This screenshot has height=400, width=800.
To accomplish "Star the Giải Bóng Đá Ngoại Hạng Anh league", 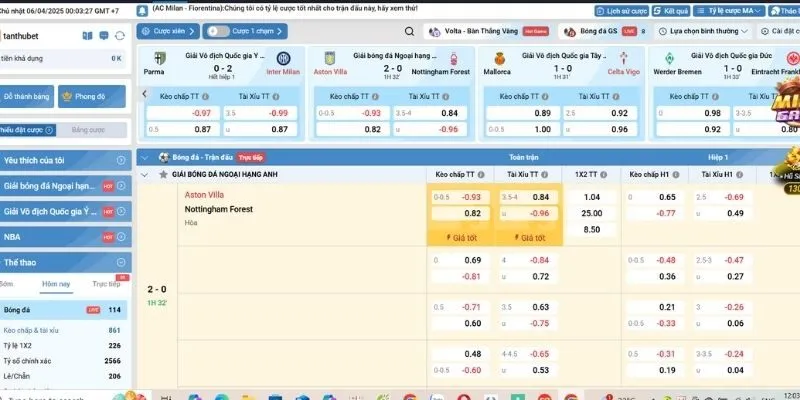I will pos(162,173).
